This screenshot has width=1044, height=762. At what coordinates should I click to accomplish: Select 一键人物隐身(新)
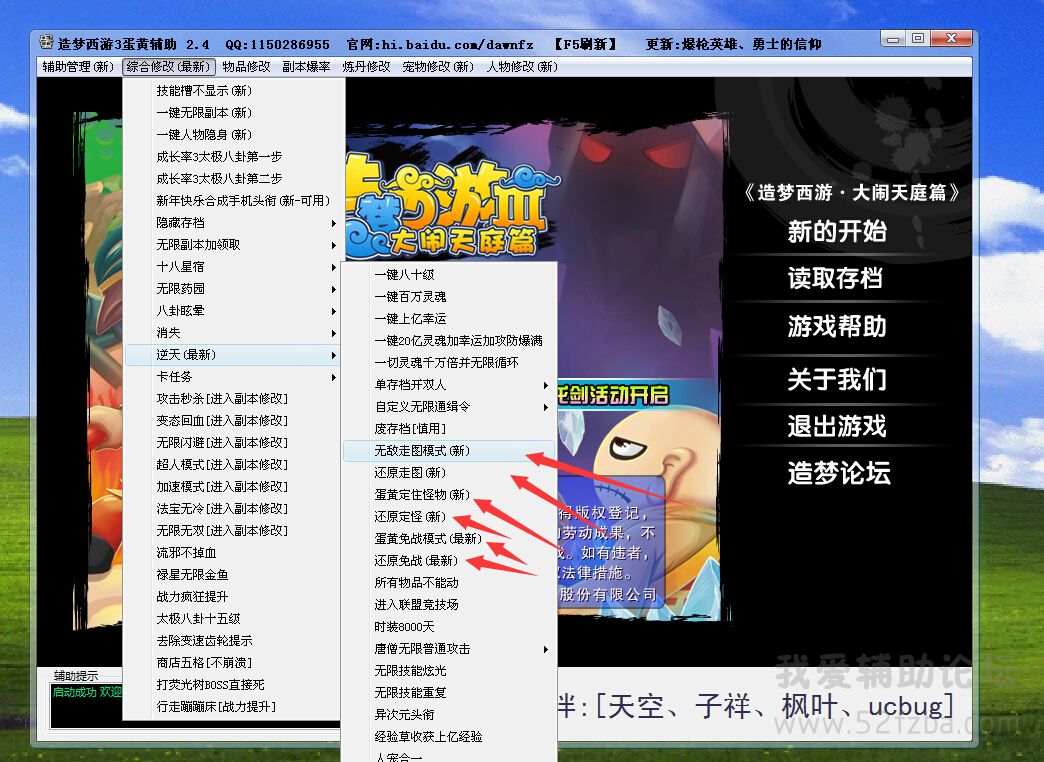click(232, 135)
